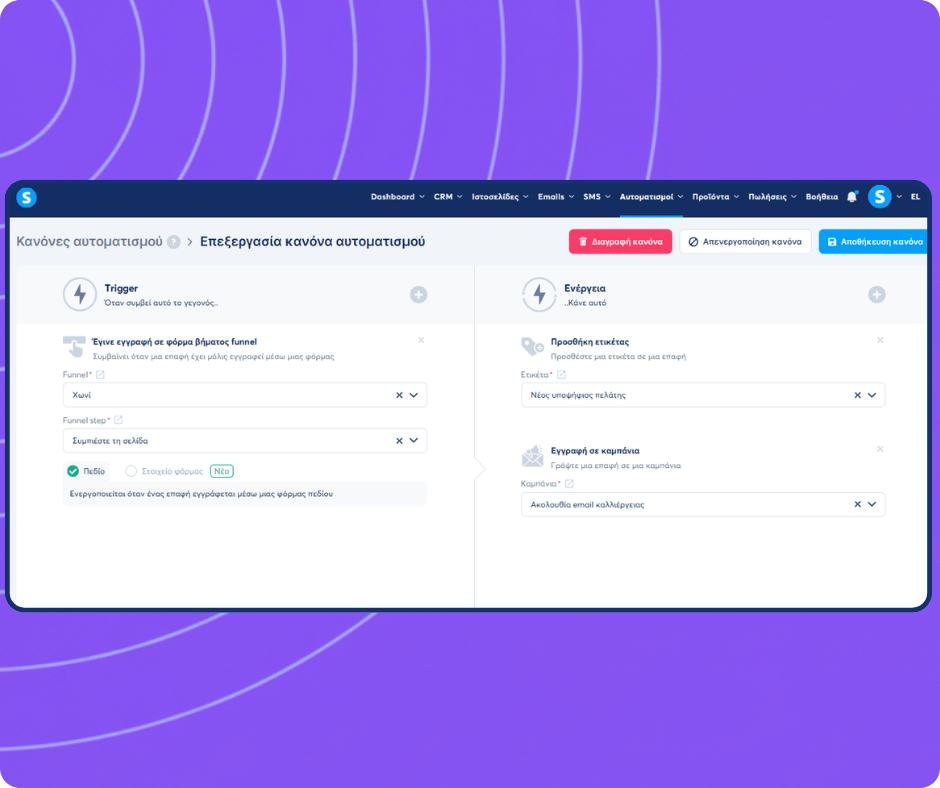Open the Βοήθεια menu item
The height and width of the screenshot is (788, 940).
coord(822,197)
